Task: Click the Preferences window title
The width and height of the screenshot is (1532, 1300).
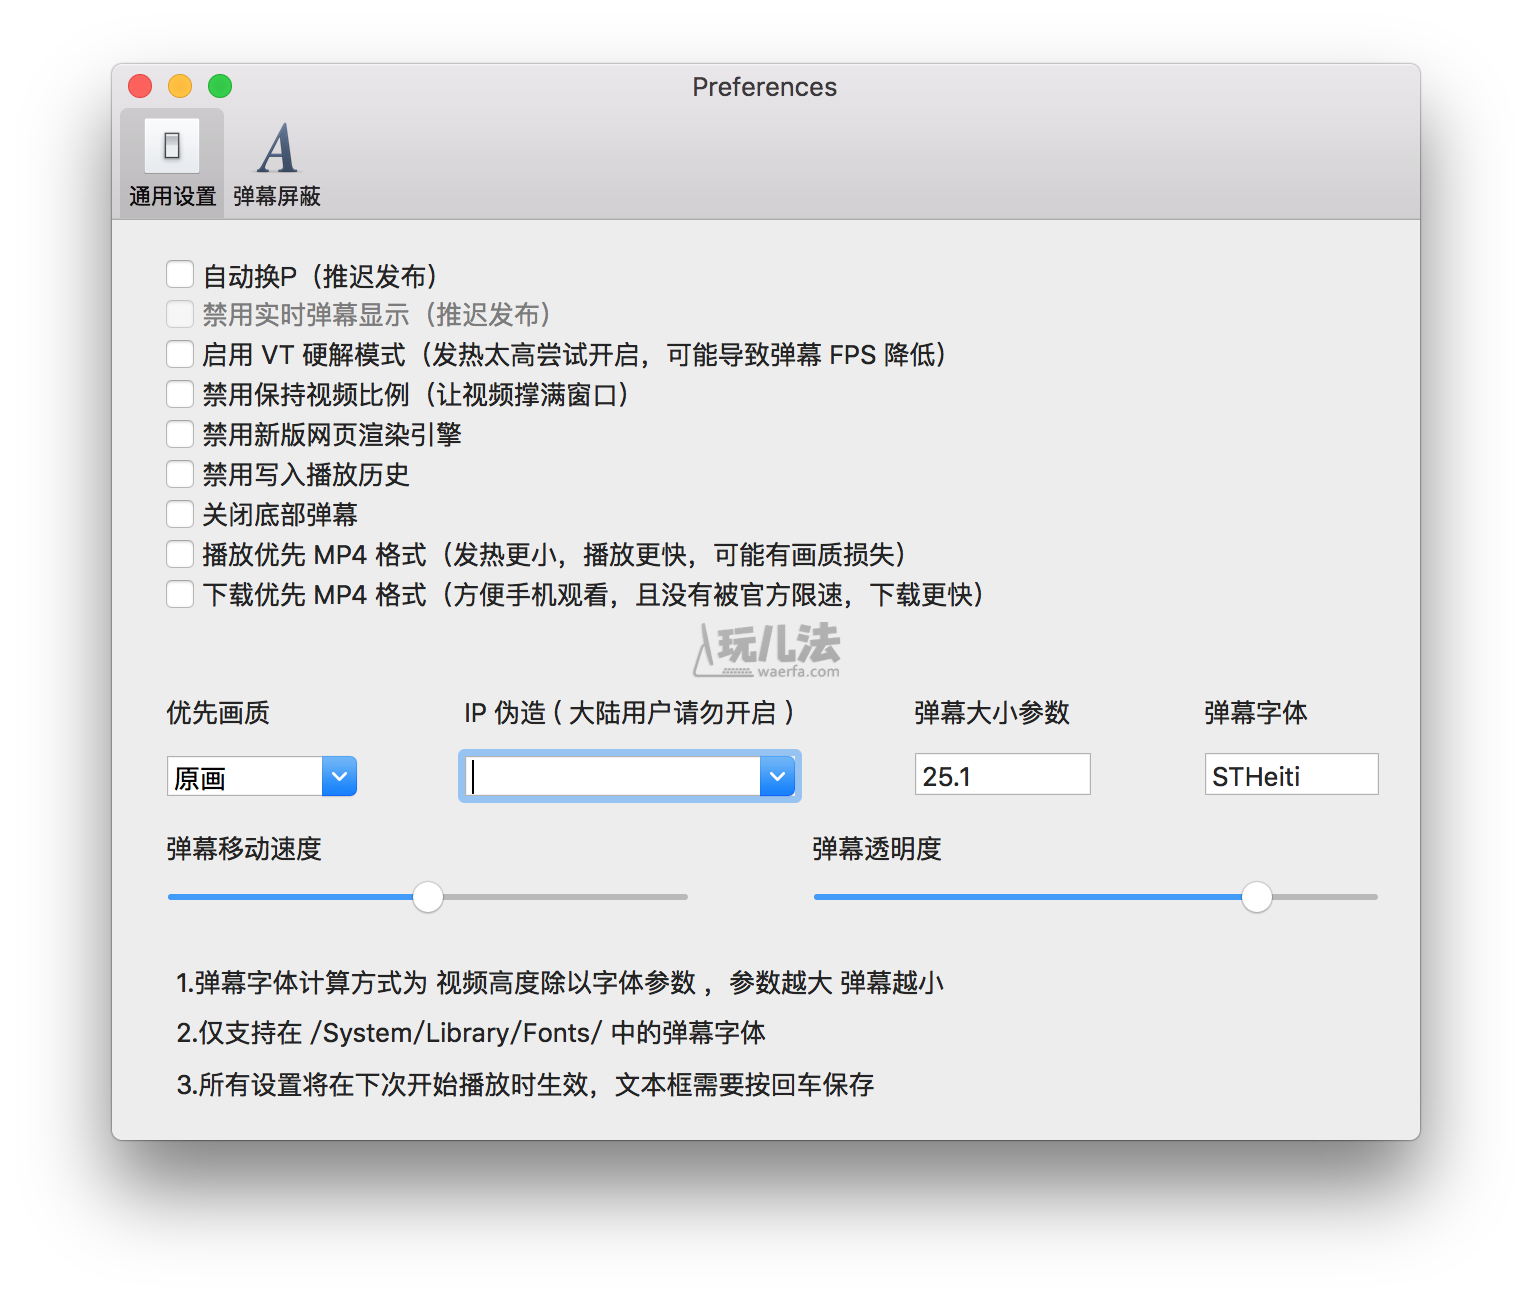Action: pos(765,87)
